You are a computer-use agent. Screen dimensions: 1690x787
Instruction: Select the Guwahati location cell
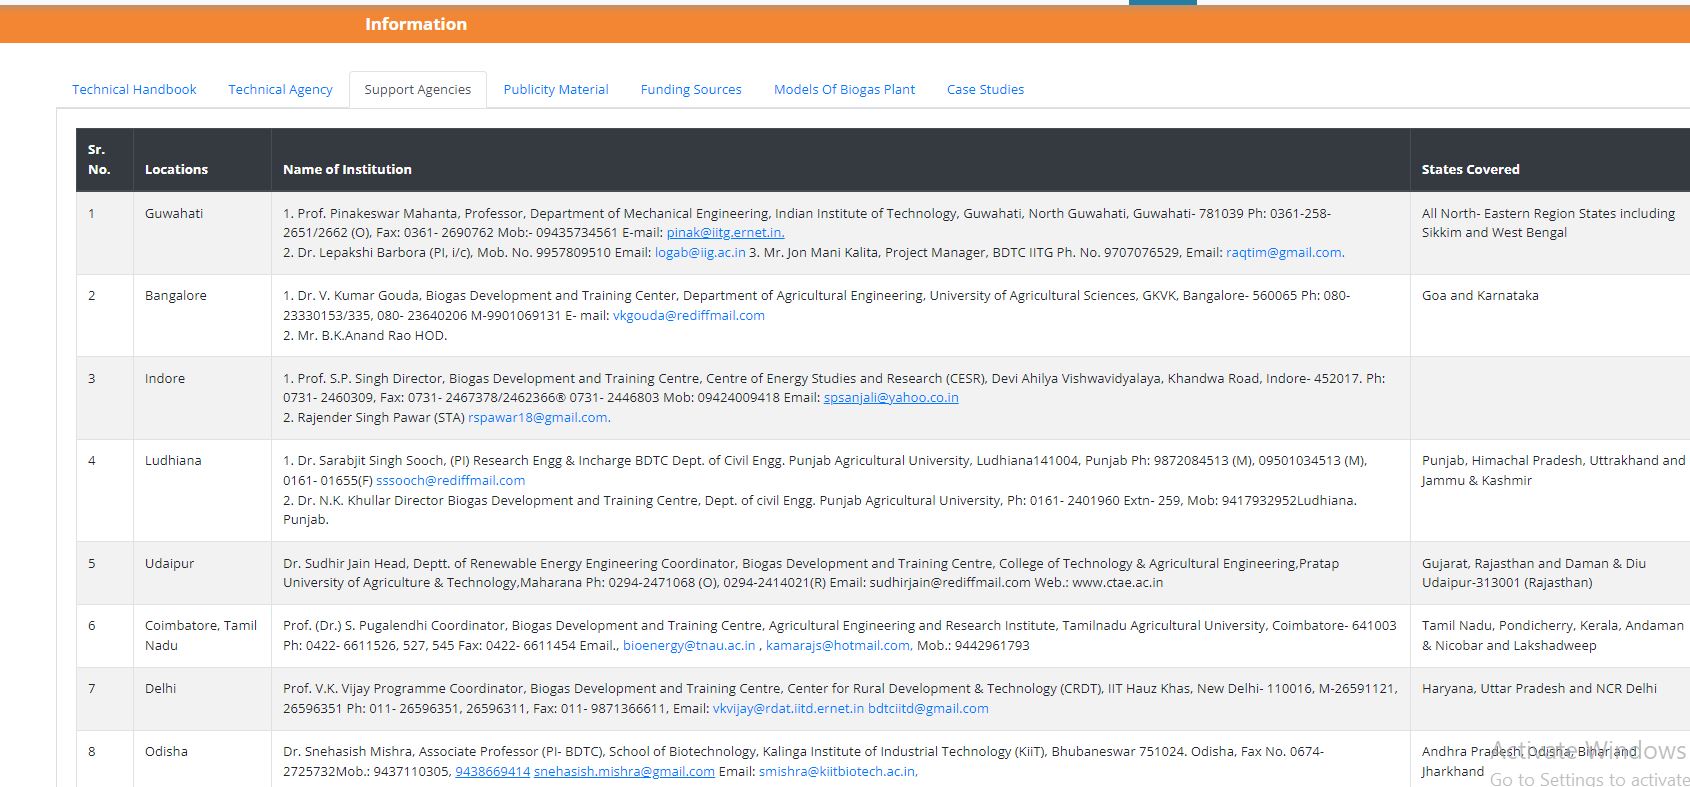[202, 233]
